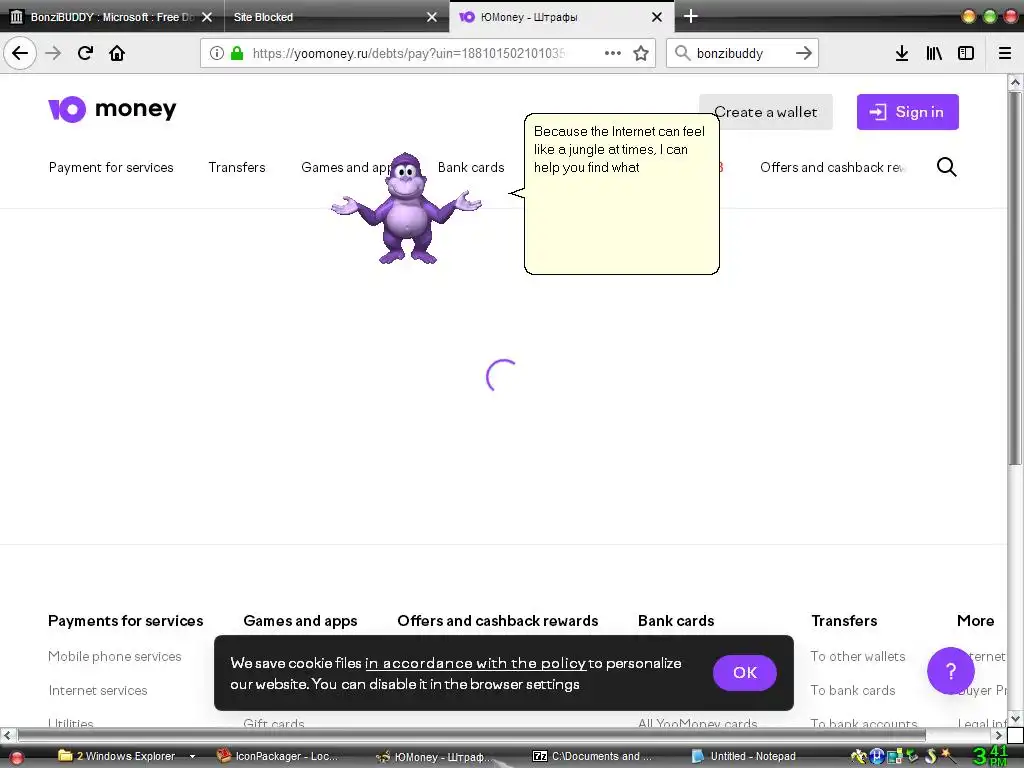This screenshot has width=1024, height=768.
Task: Open the Library bookshelf icon
Action: coord(934,53)
